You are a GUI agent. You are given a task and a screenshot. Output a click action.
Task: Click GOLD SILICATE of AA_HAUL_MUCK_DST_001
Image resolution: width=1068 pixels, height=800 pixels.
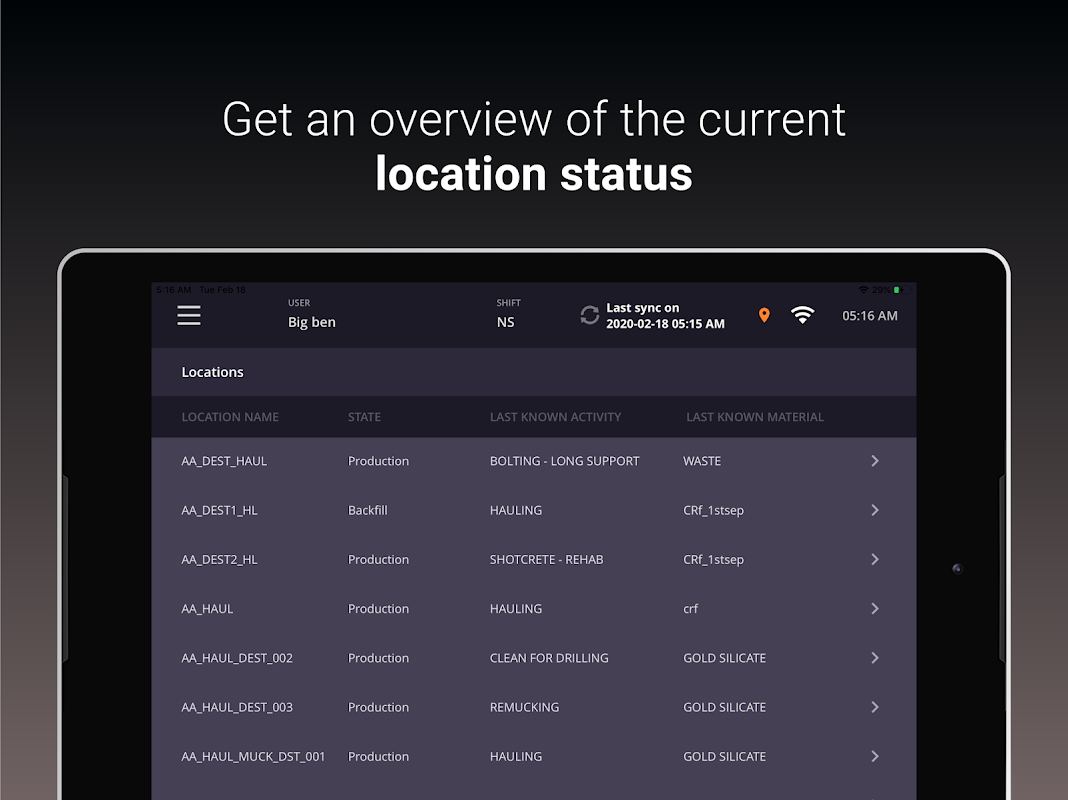click(725, 756)
